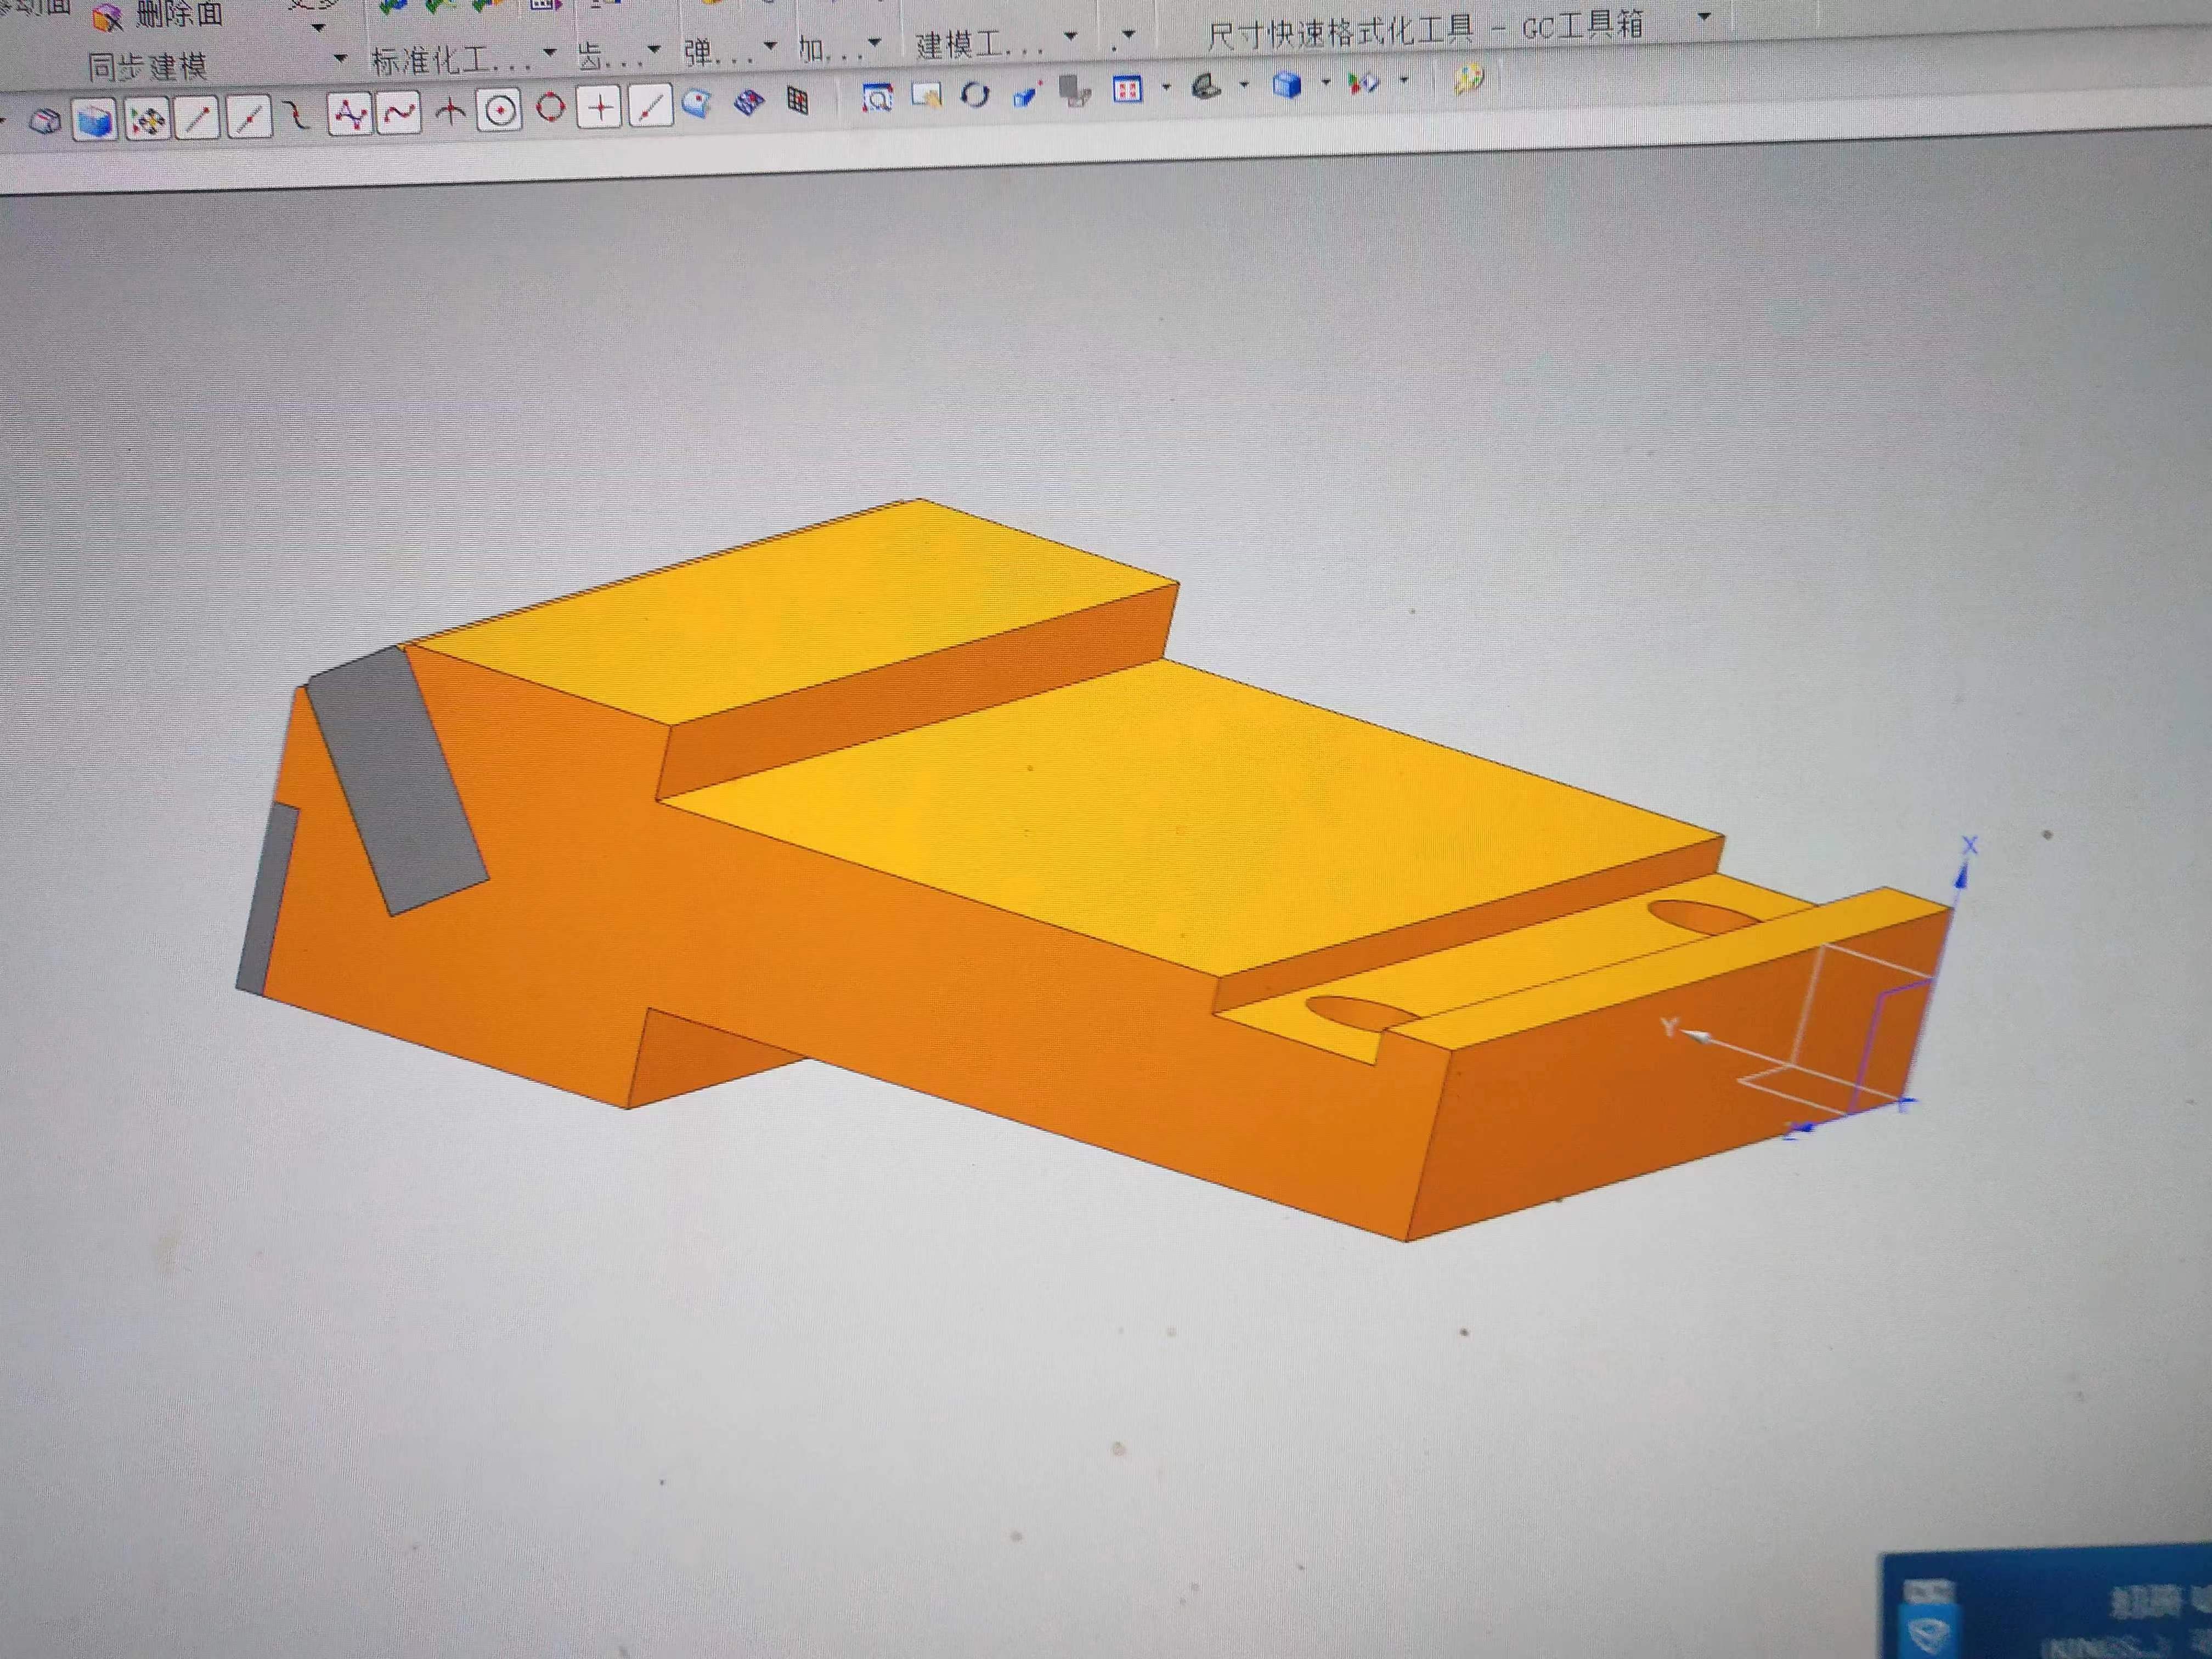Click the red grid view layout icon
The height and width of the screenshot is (1659, 2212).
pos(1128,90)
